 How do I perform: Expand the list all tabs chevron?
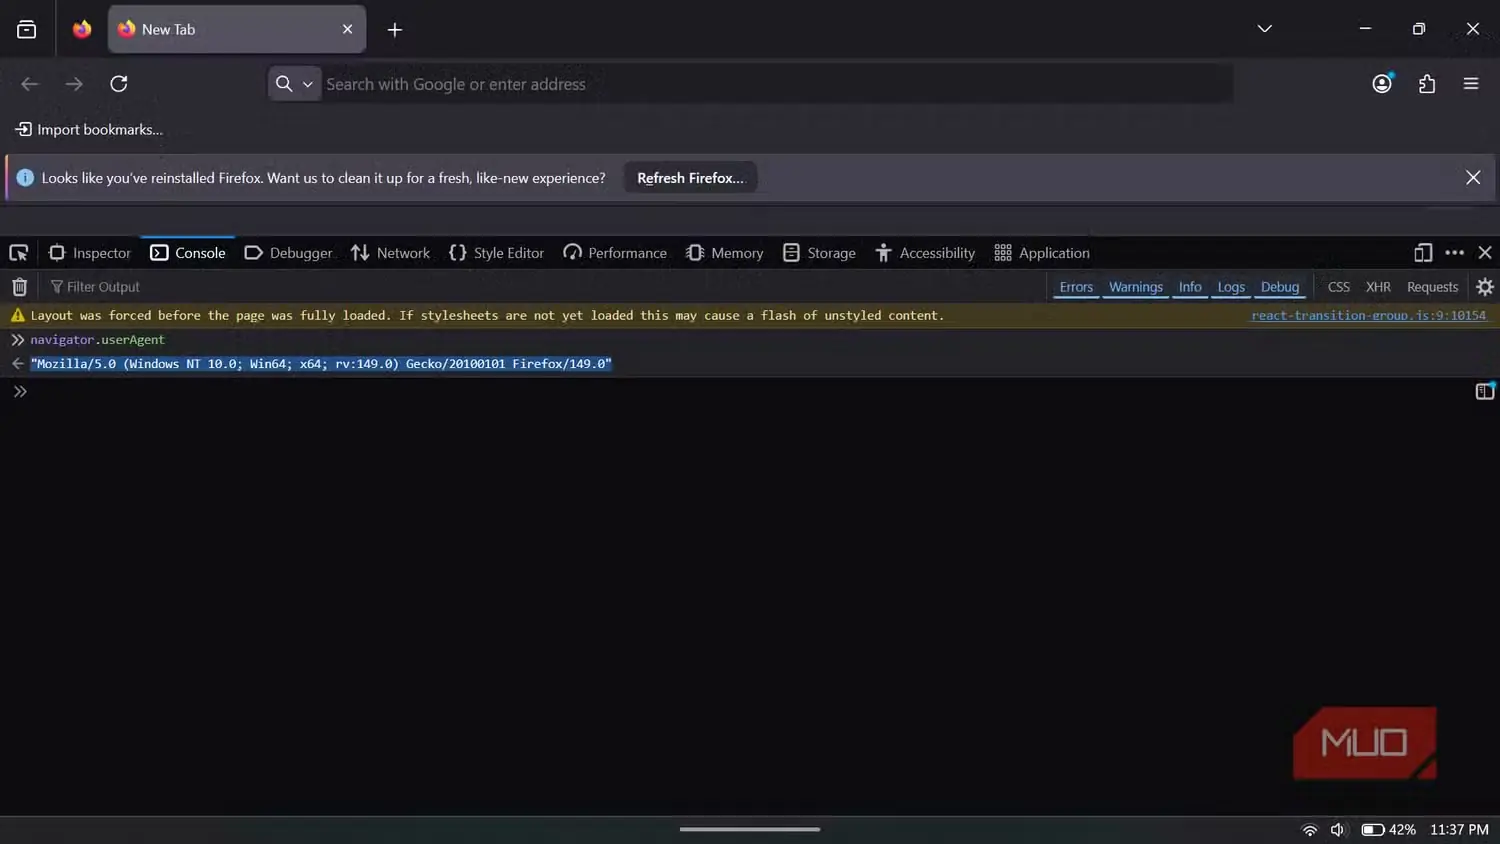tap(1264, 29)
